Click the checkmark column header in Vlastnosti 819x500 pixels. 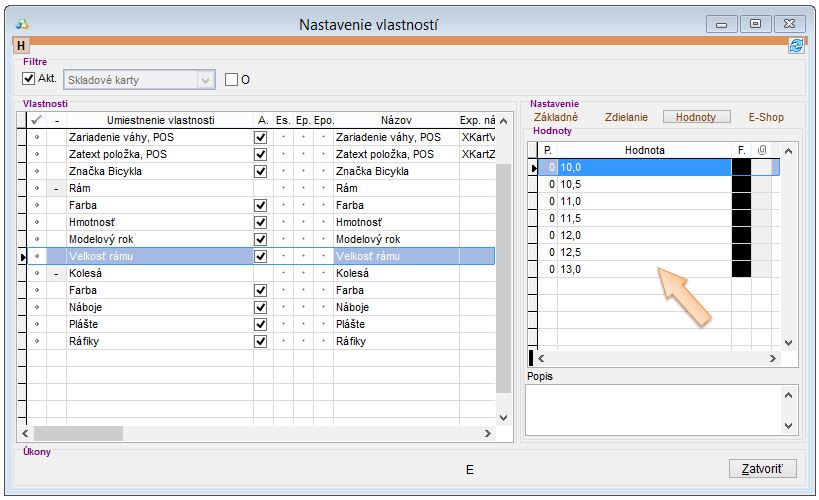[37, 120]
